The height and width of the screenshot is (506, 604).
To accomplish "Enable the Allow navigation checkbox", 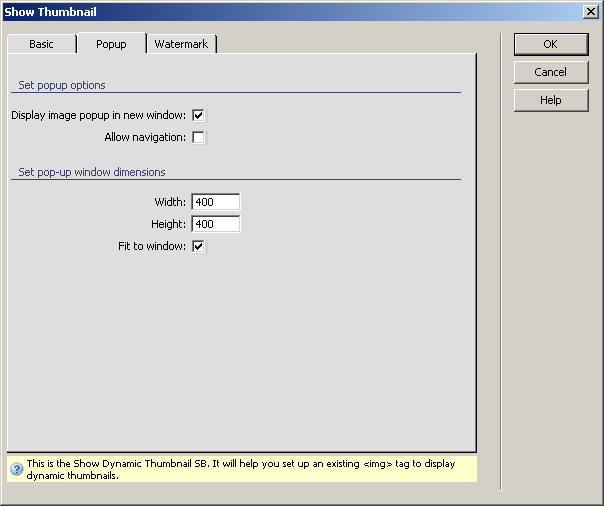I will (199, 137).
